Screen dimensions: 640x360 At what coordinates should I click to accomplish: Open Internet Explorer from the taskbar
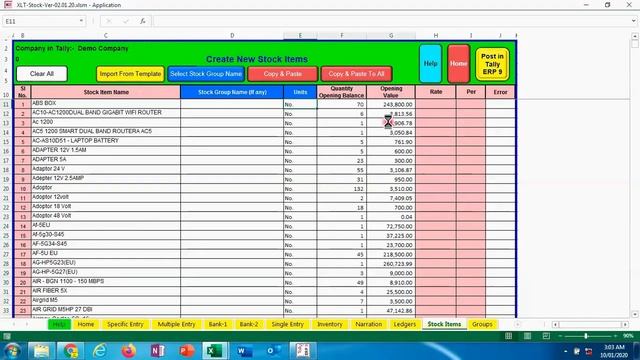99,351
